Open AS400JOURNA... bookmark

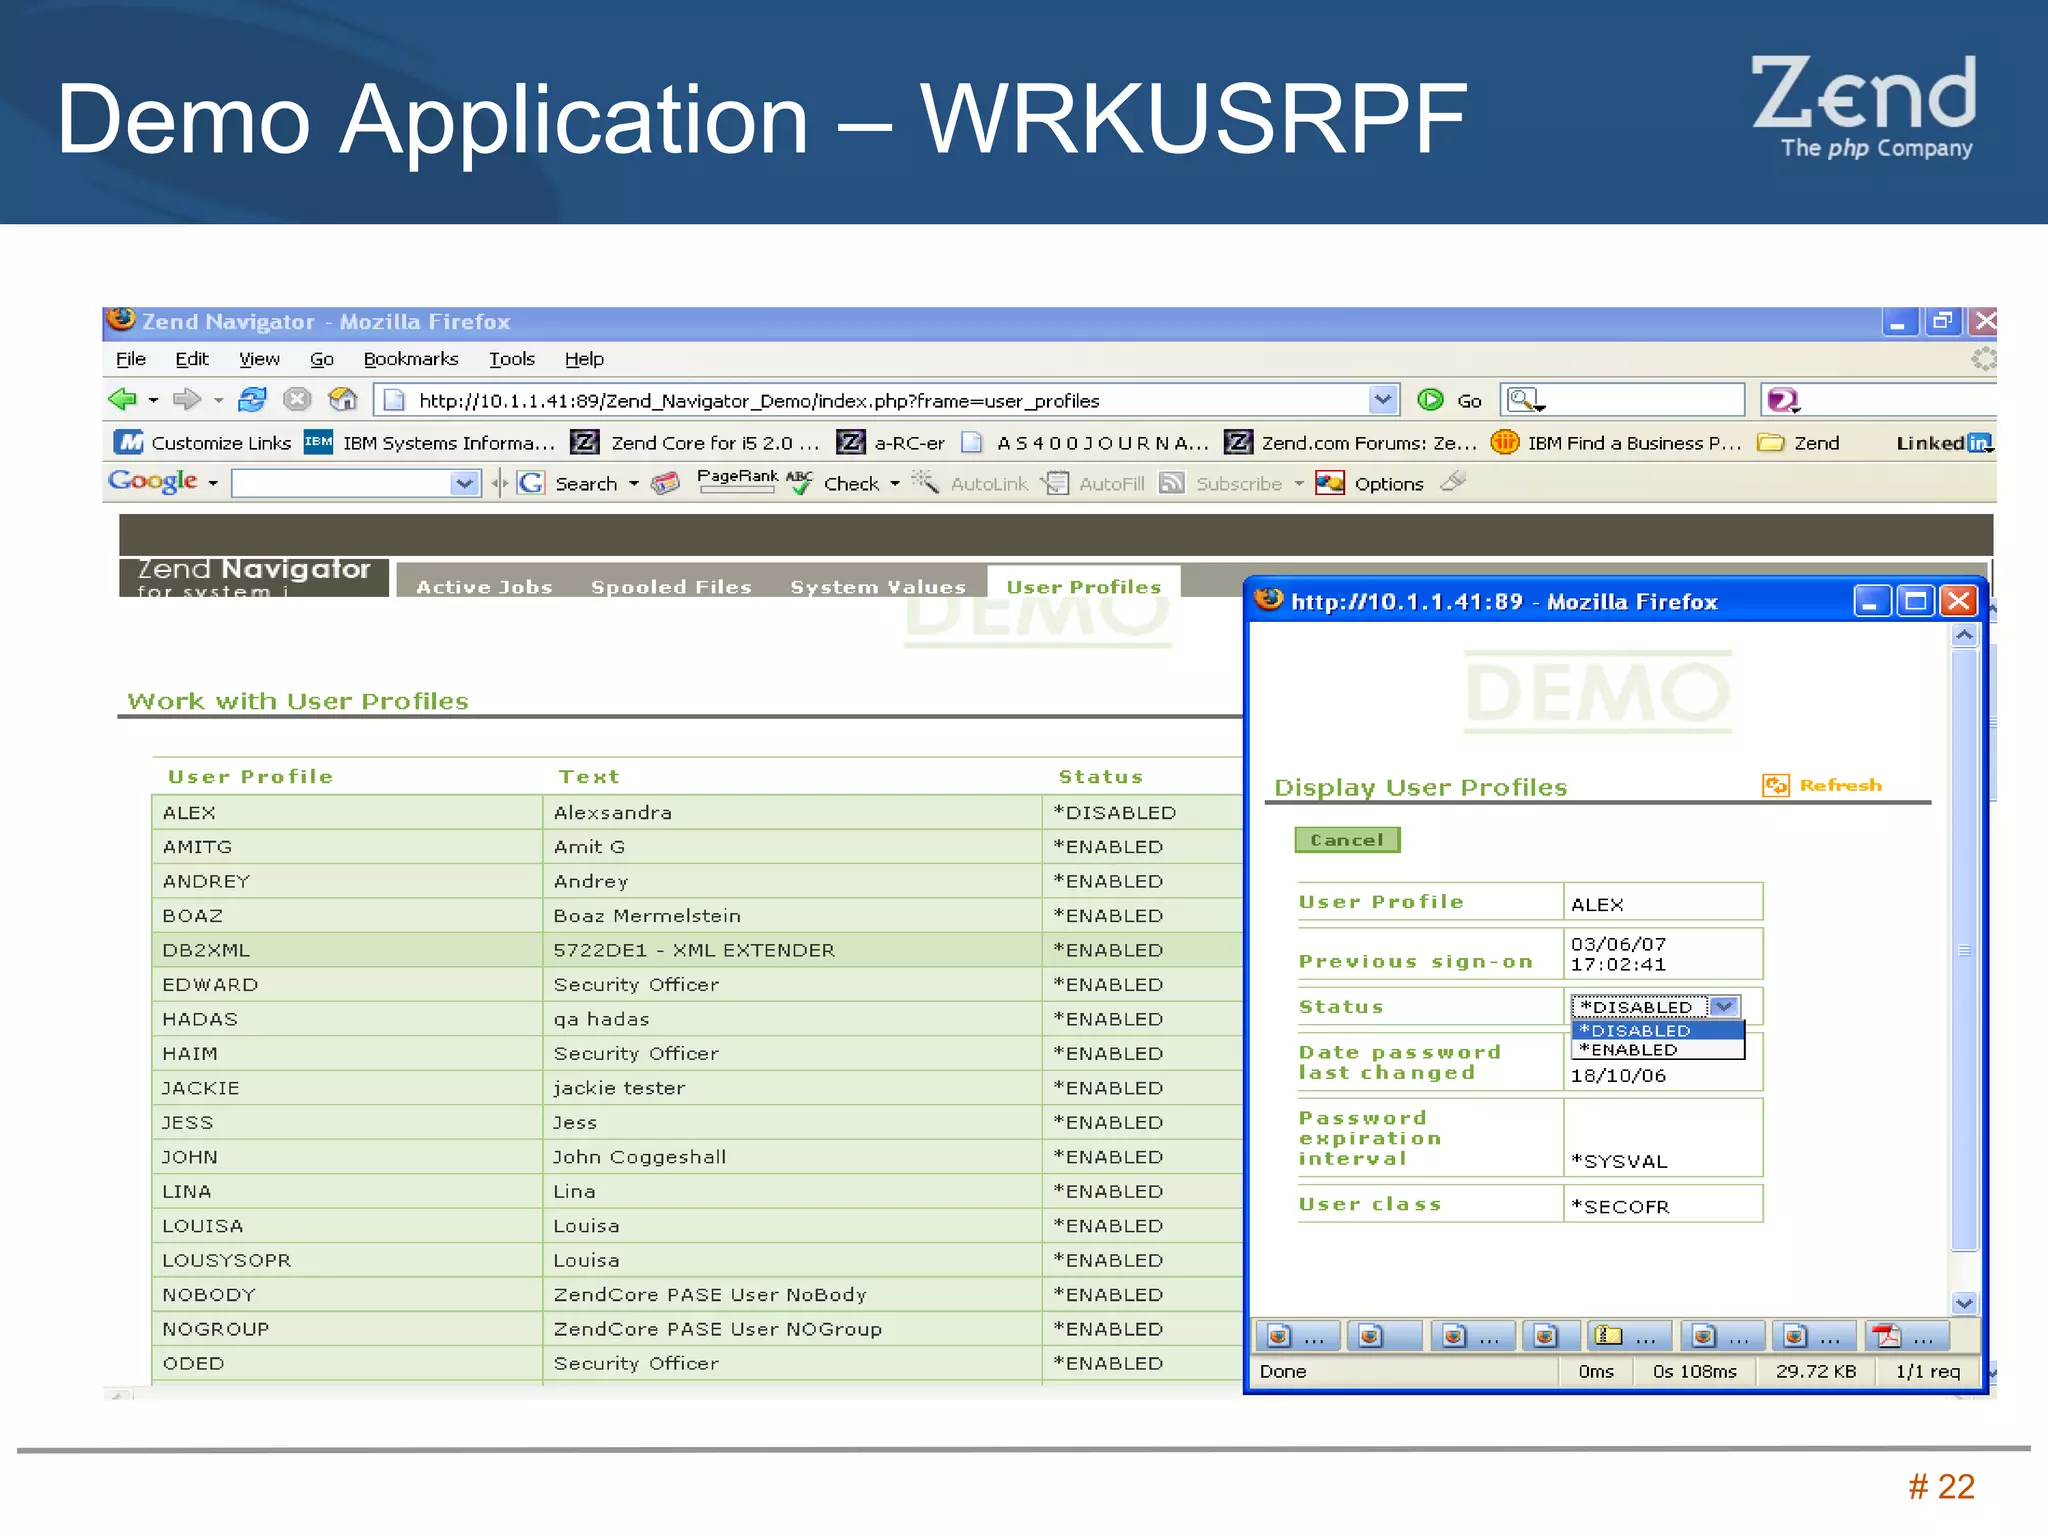(x=1084, y=442)
